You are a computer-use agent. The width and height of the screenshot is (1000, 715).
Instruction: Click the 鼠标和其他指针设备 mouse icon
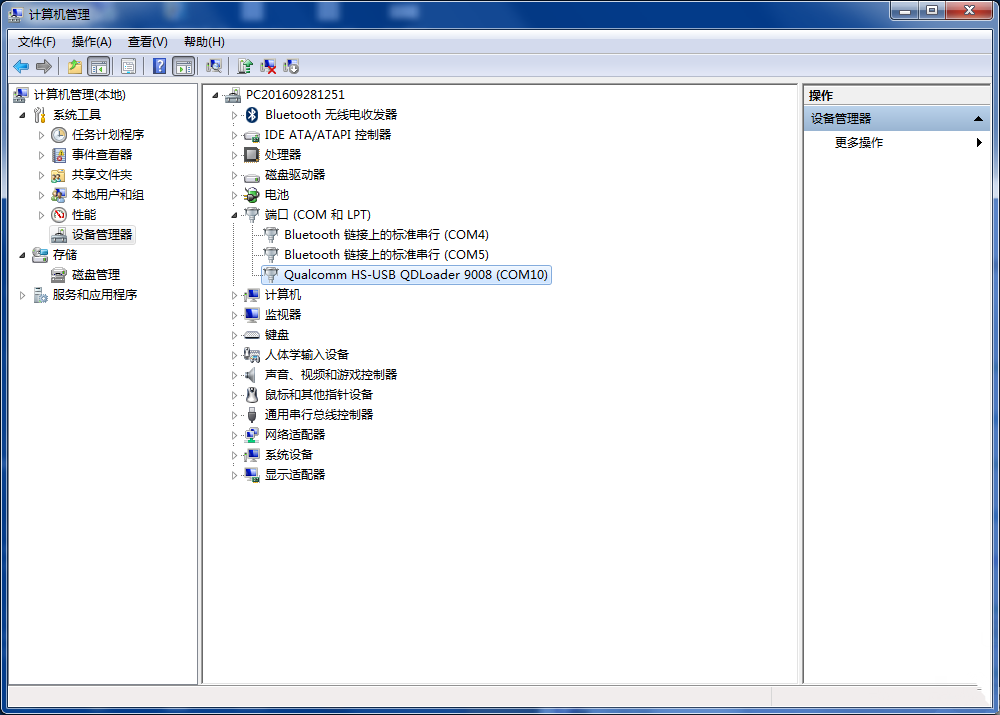pyautogui.click(x=252, y=395)
